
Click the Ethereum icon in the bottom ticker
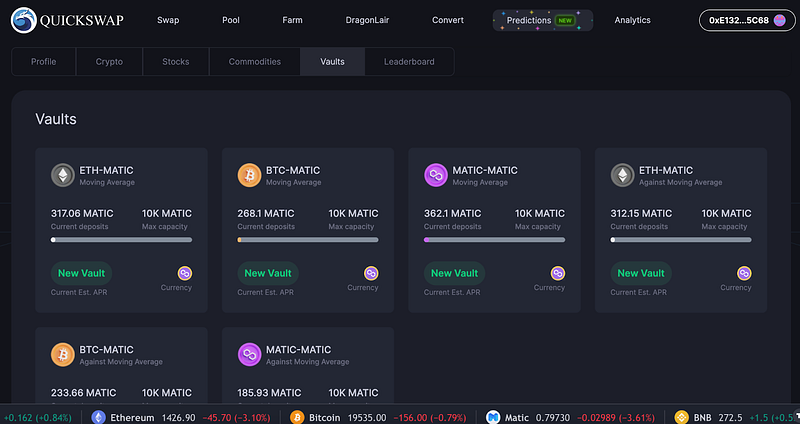coord(98,417)
